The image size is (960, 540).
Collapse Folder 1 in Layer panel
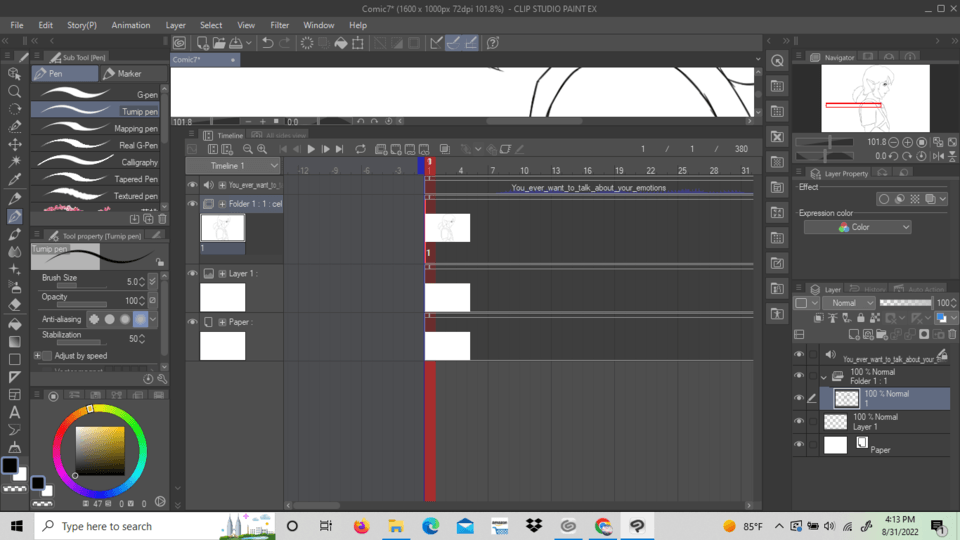click(x=823, y=377)
